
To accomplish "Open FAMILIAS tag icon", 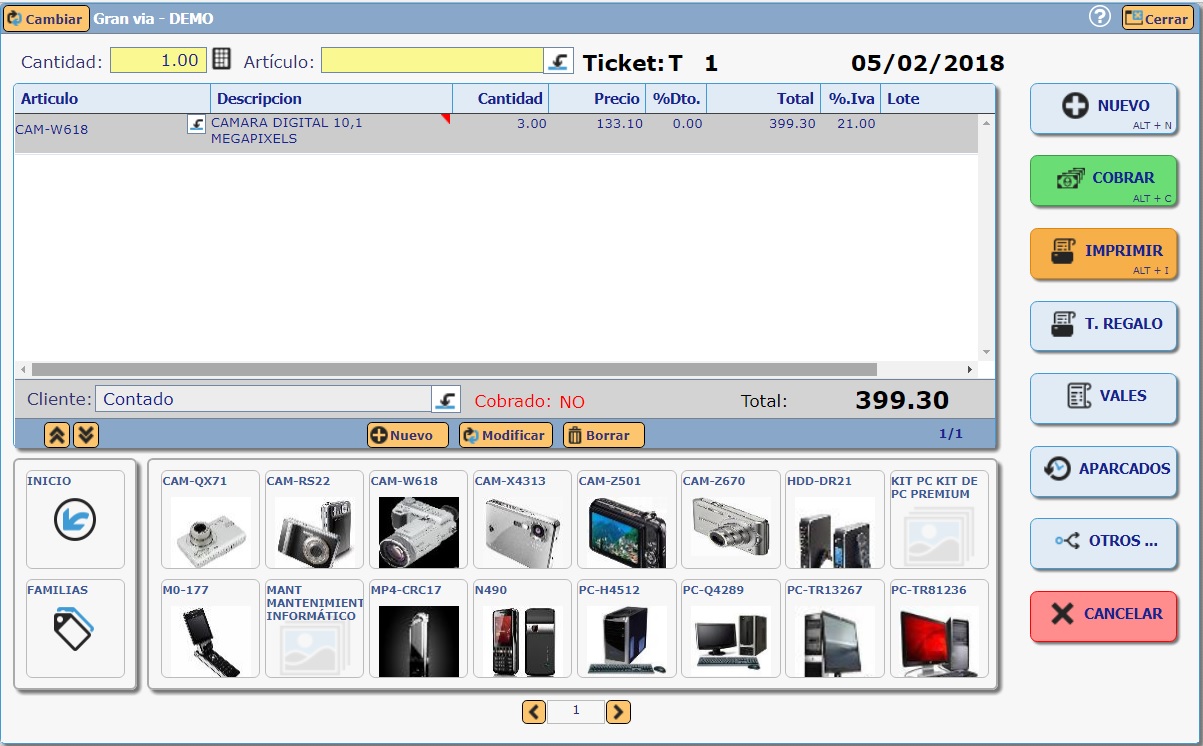I will (75, 629).
